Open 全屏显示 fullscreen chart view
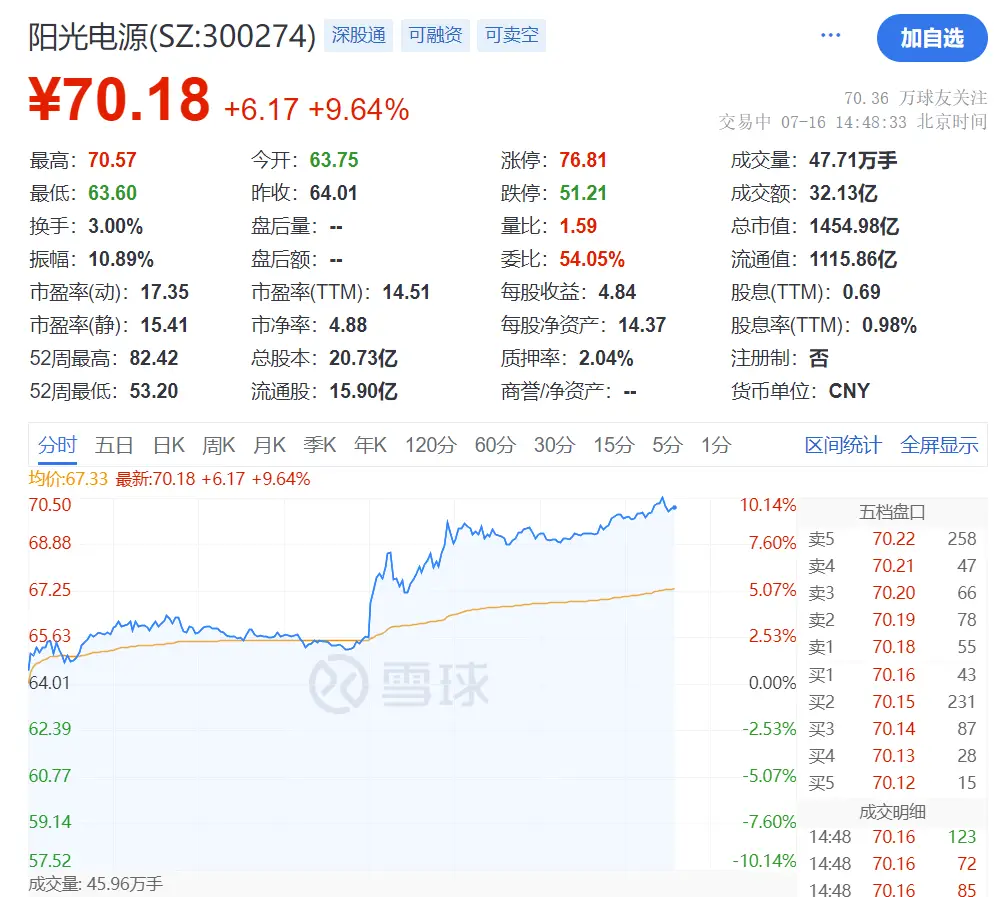 [x=938, y=445]
